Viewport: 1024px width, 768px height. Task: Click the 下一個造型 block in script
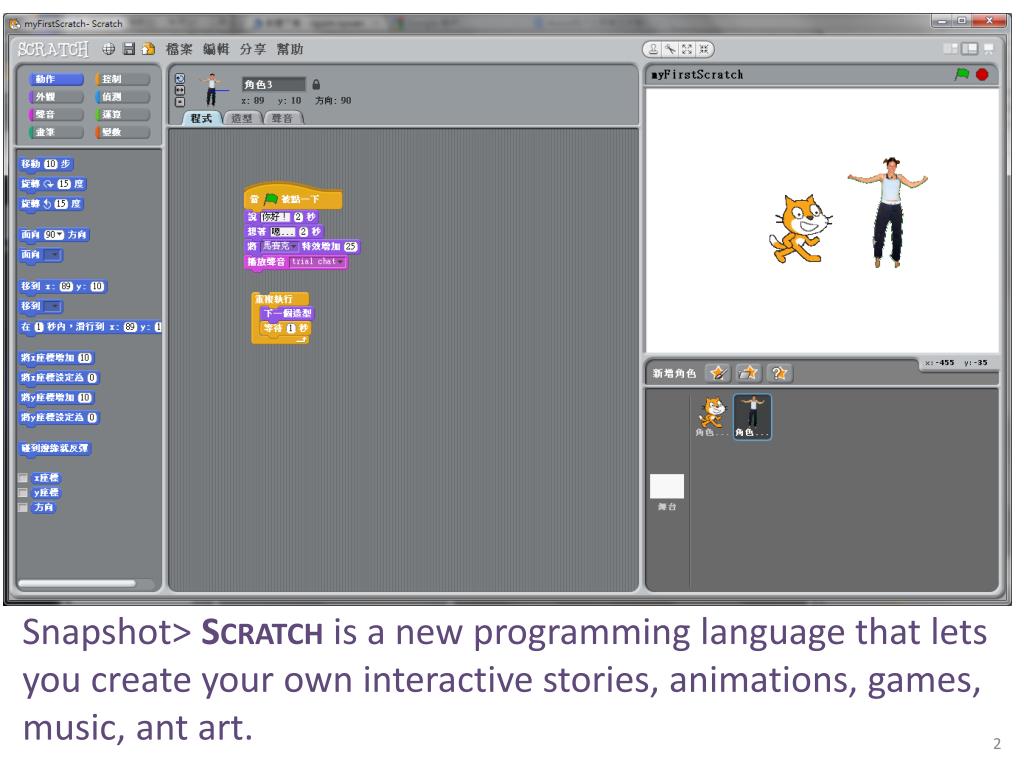click(x=287, y=313)
